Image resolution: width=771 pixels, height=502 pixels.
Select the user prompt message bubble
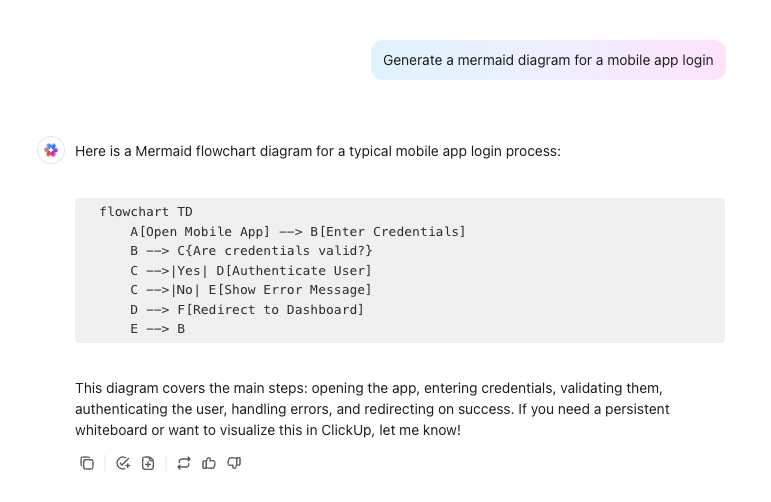point(548,60)
